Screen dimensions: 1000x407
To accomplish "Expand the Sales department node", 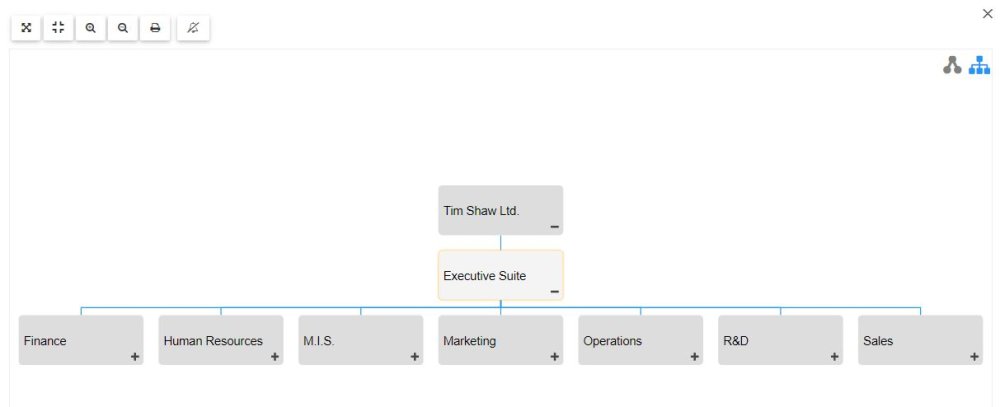I will 975,357.
